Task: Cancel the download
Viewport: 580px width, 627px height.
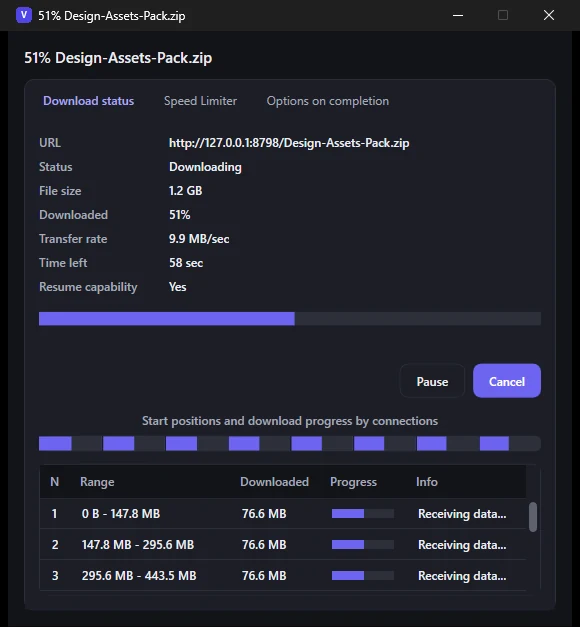Action: (507, 381)
